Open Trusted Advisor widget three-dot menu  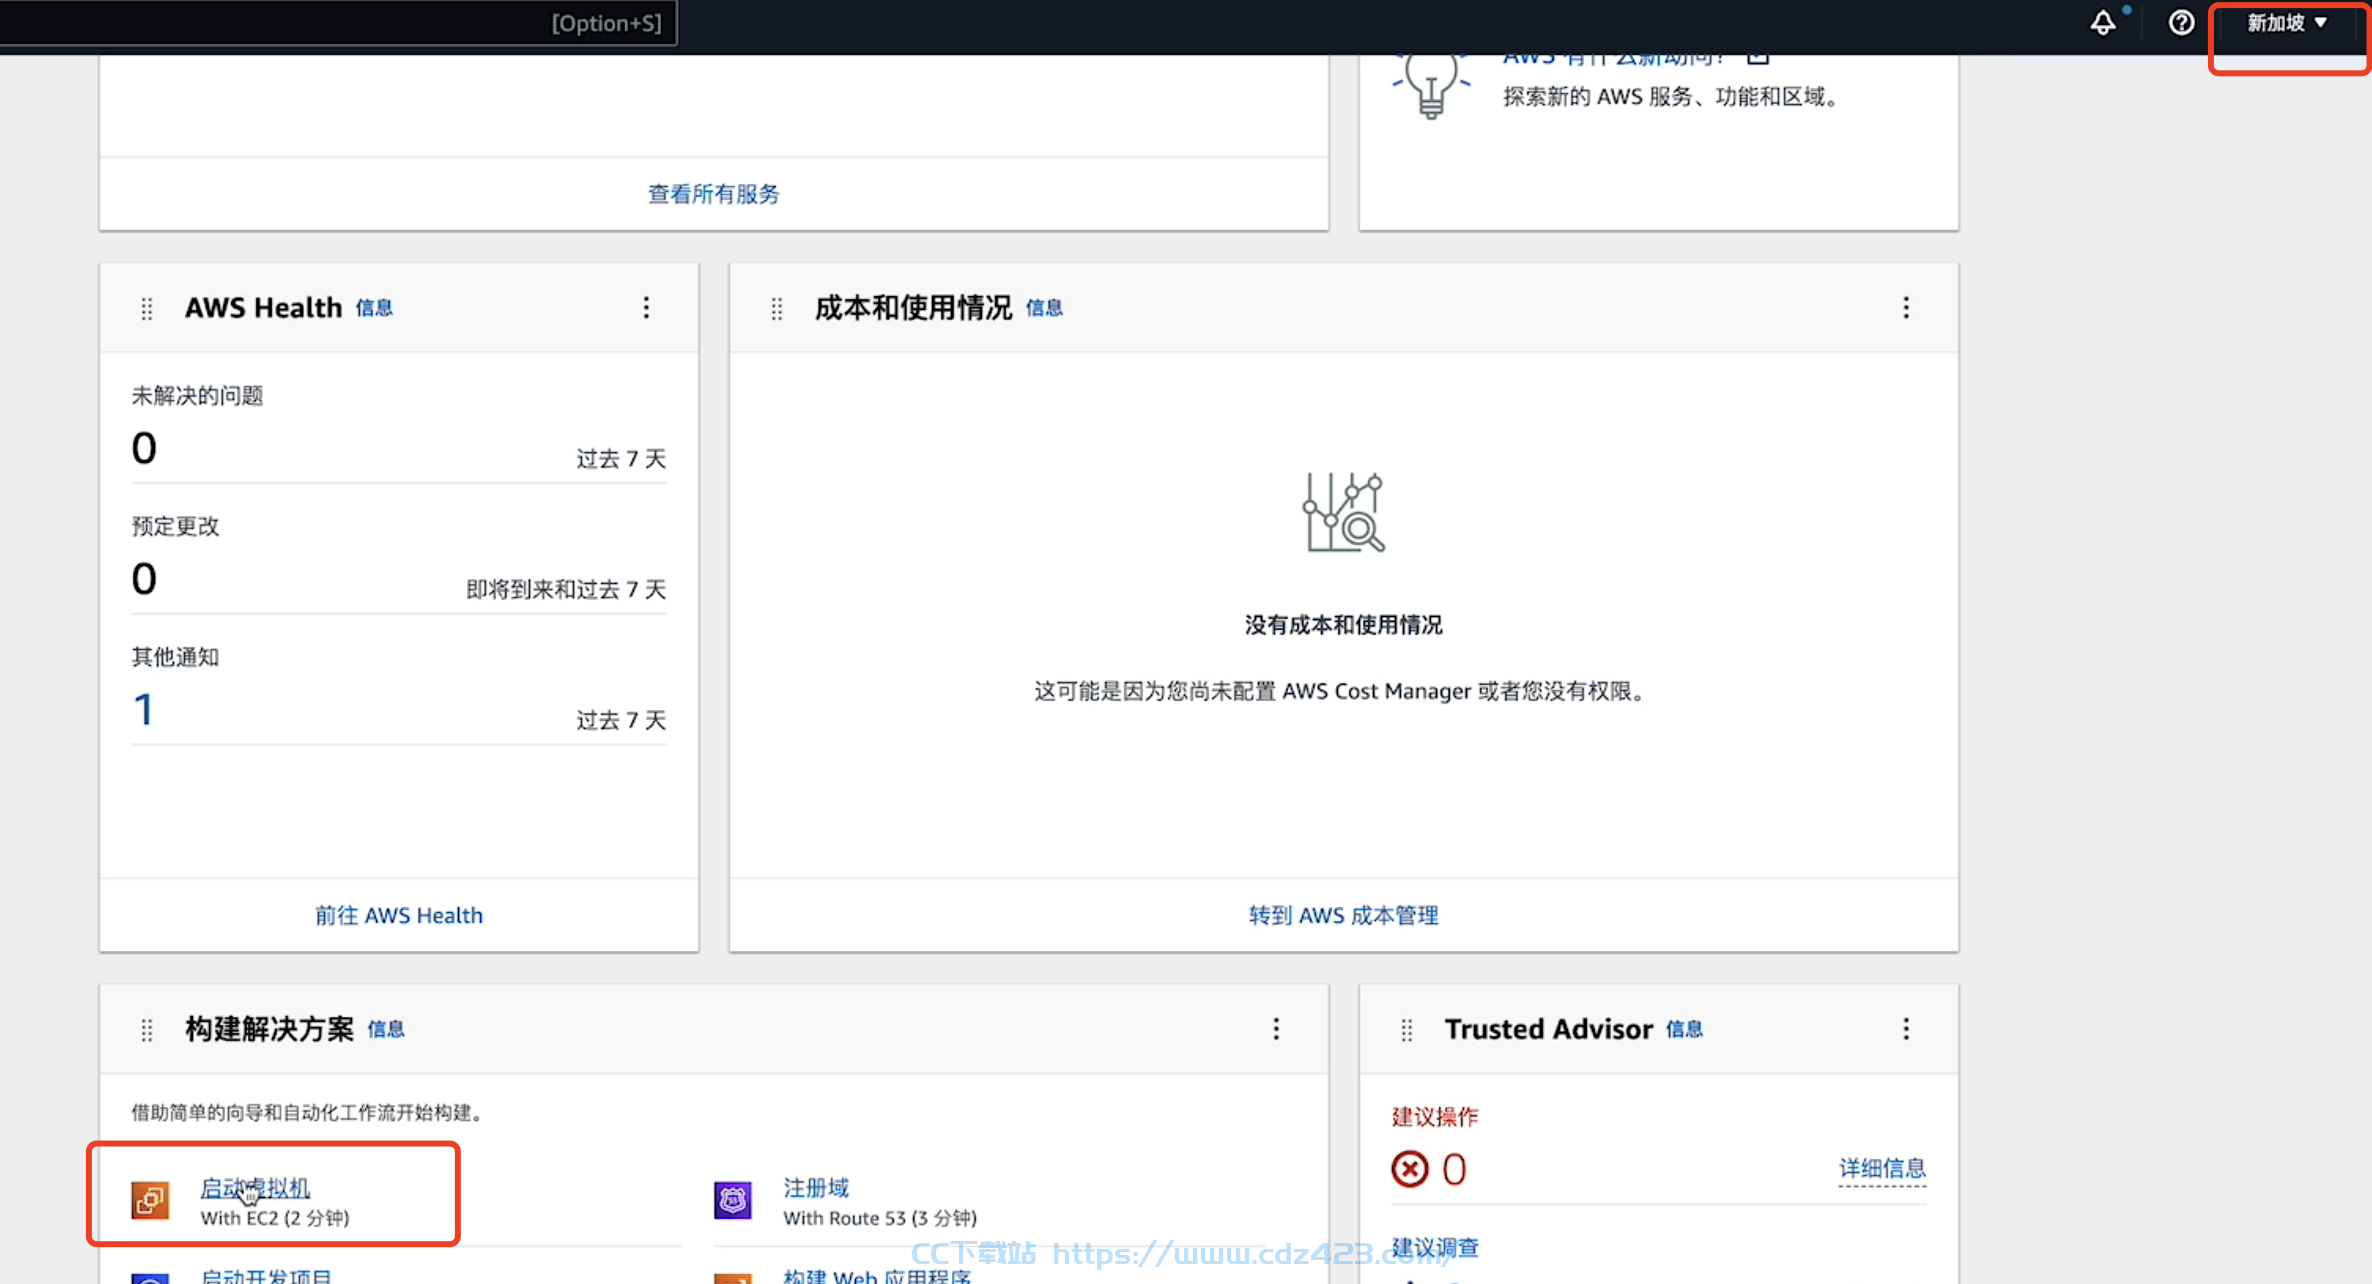[x=1906, y=1029]
